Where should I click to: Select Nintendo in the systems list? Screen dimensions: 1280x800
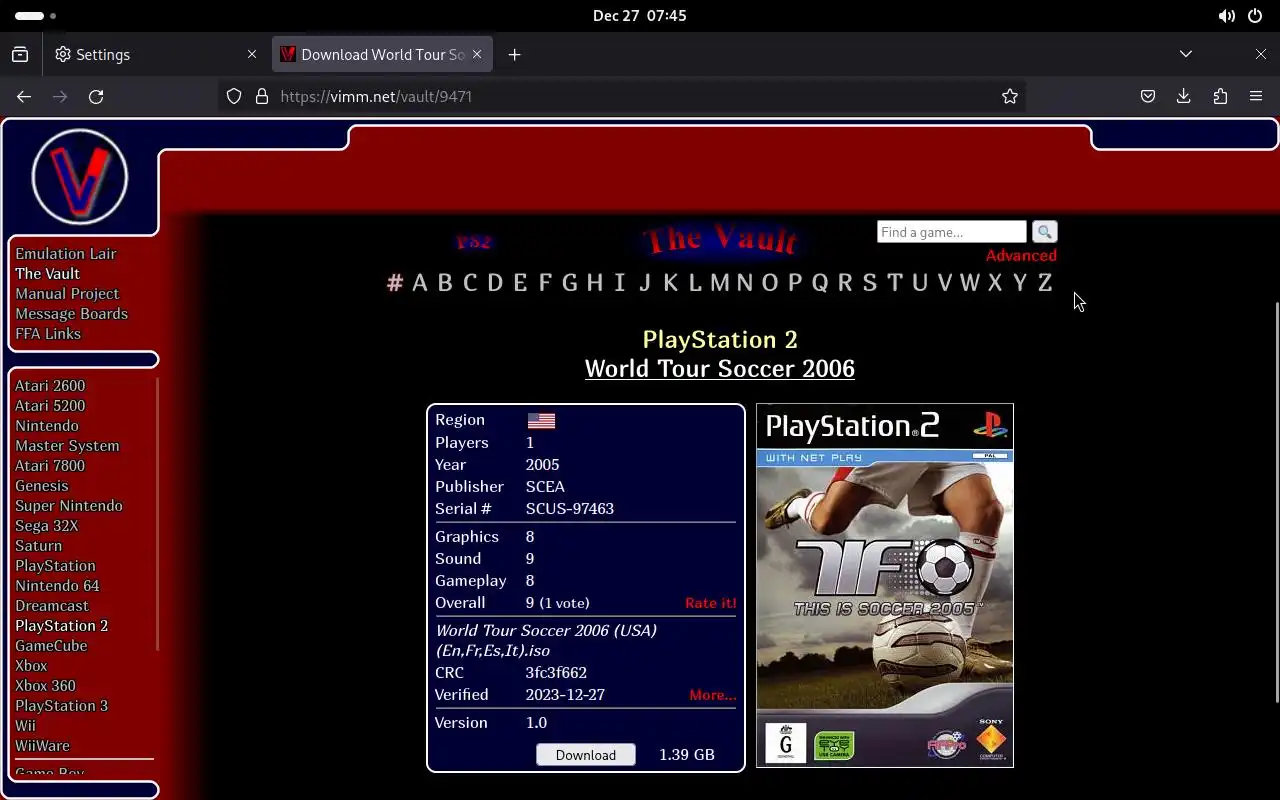point(47,426)
